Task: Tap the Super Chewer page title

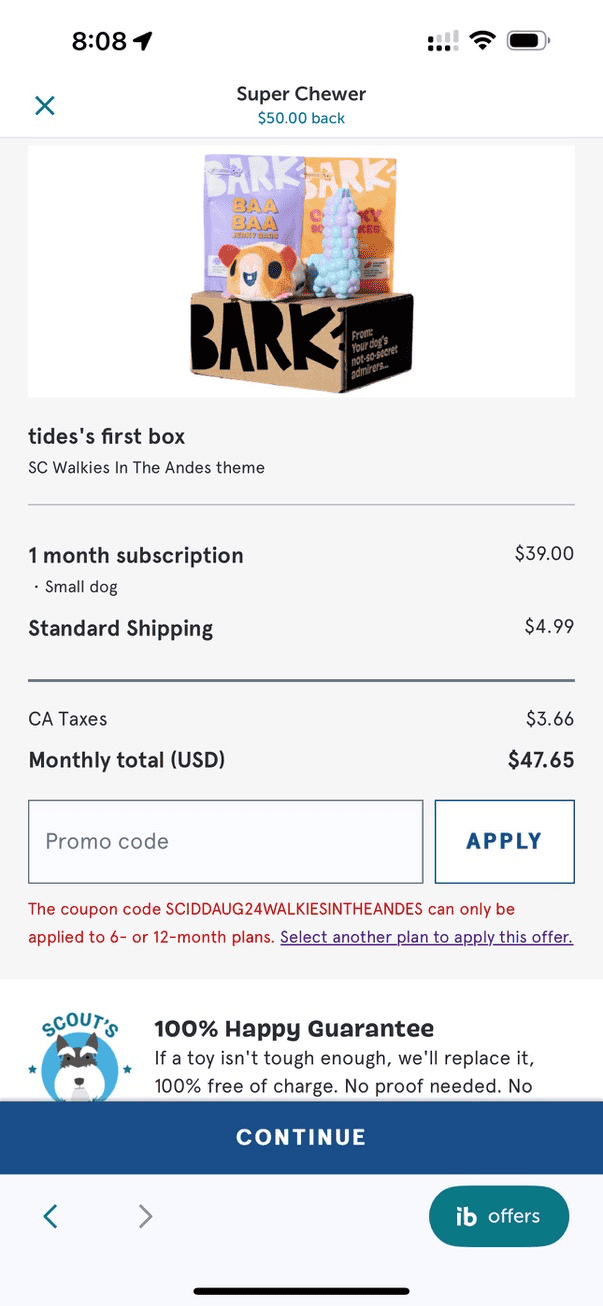Action: 301,94
